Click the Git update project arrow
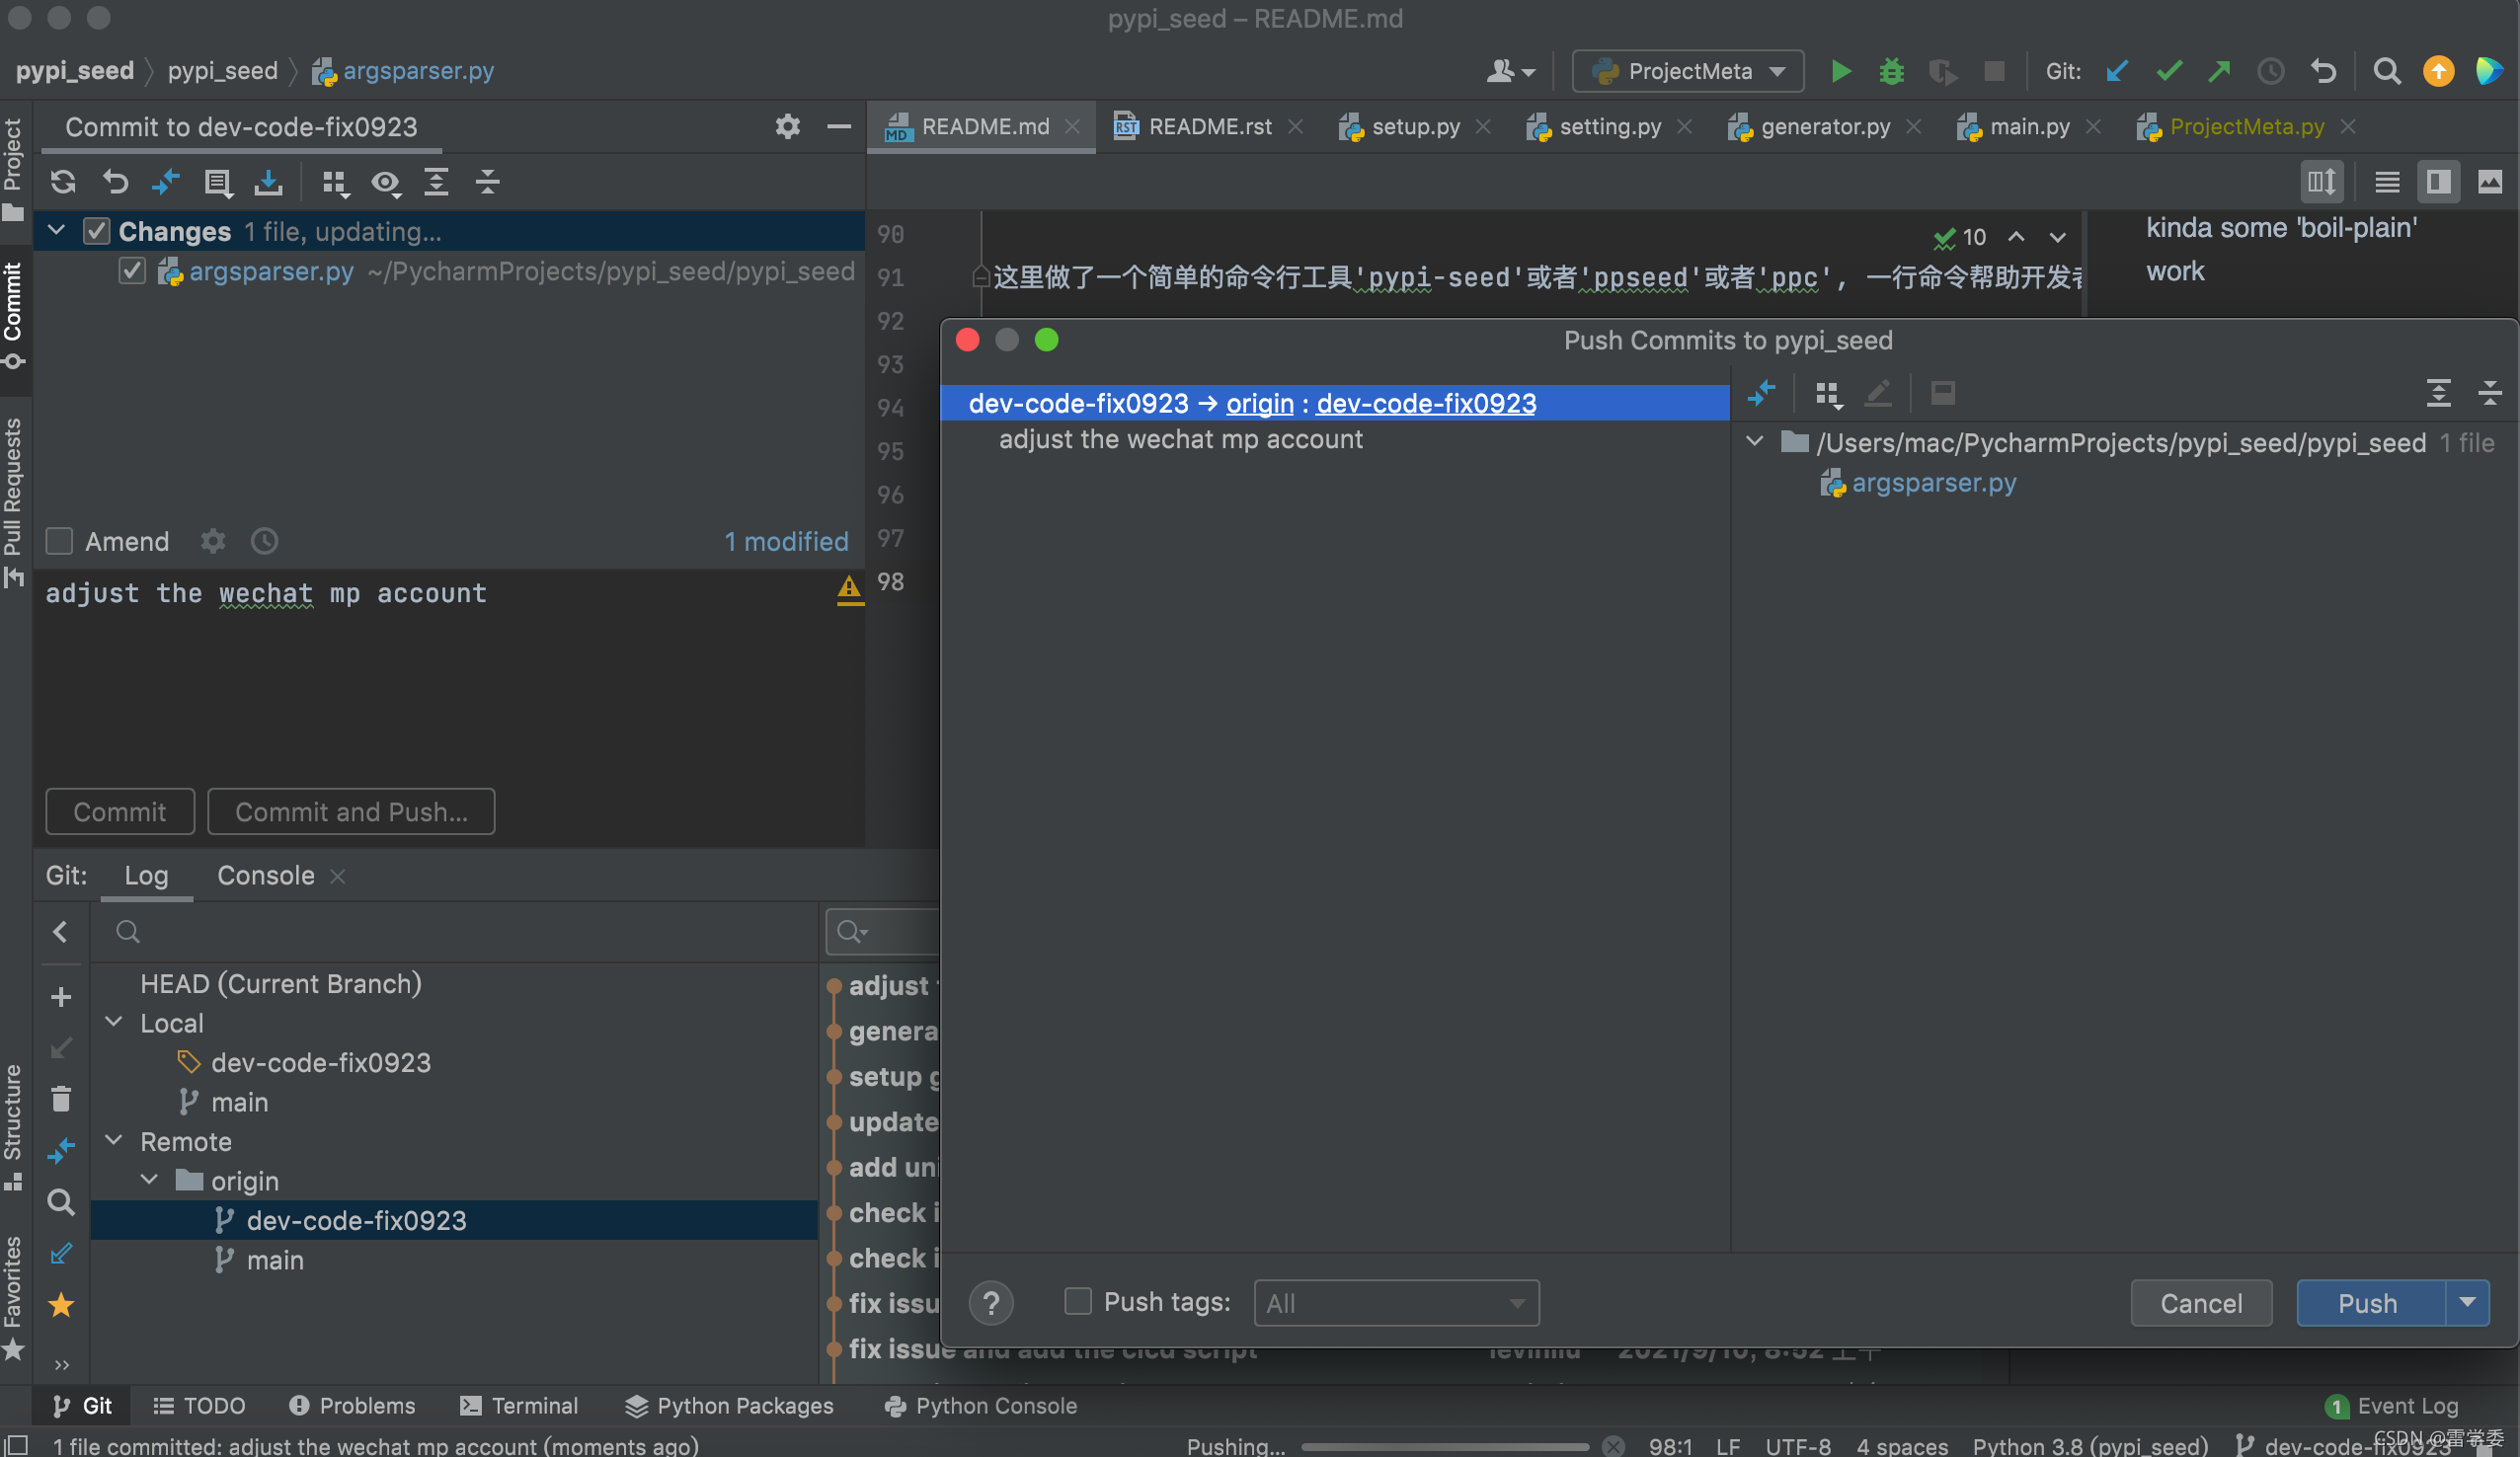Viewport: 2520px width, 1457px height. coord(2116,72)
